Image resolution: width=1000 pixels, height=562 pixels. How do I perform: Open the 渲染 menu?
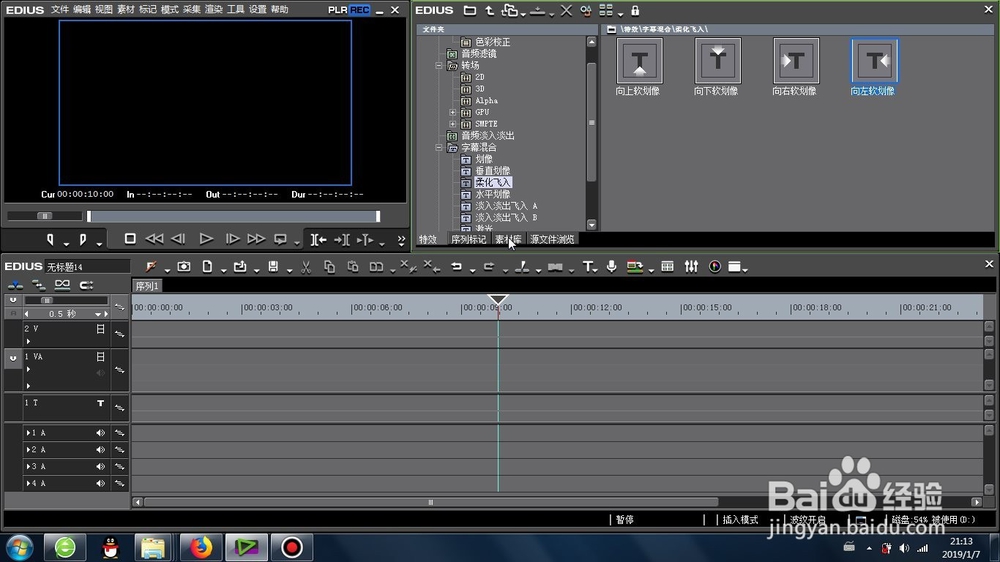click(214, 10)
